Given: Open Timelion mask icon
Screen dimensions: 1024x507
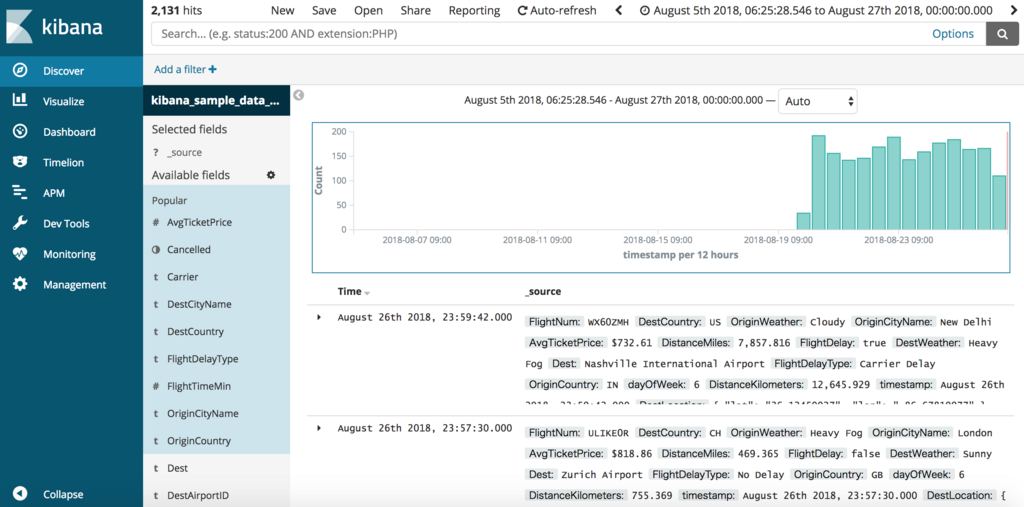Looking at the screenshot, I should pyautogui.click(x=20, y=162).
